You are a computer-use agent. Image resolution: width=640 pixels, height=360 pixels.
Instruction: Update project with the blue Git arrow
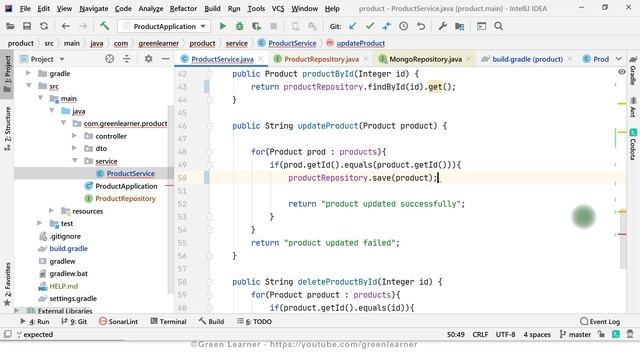tap(352, 27)
